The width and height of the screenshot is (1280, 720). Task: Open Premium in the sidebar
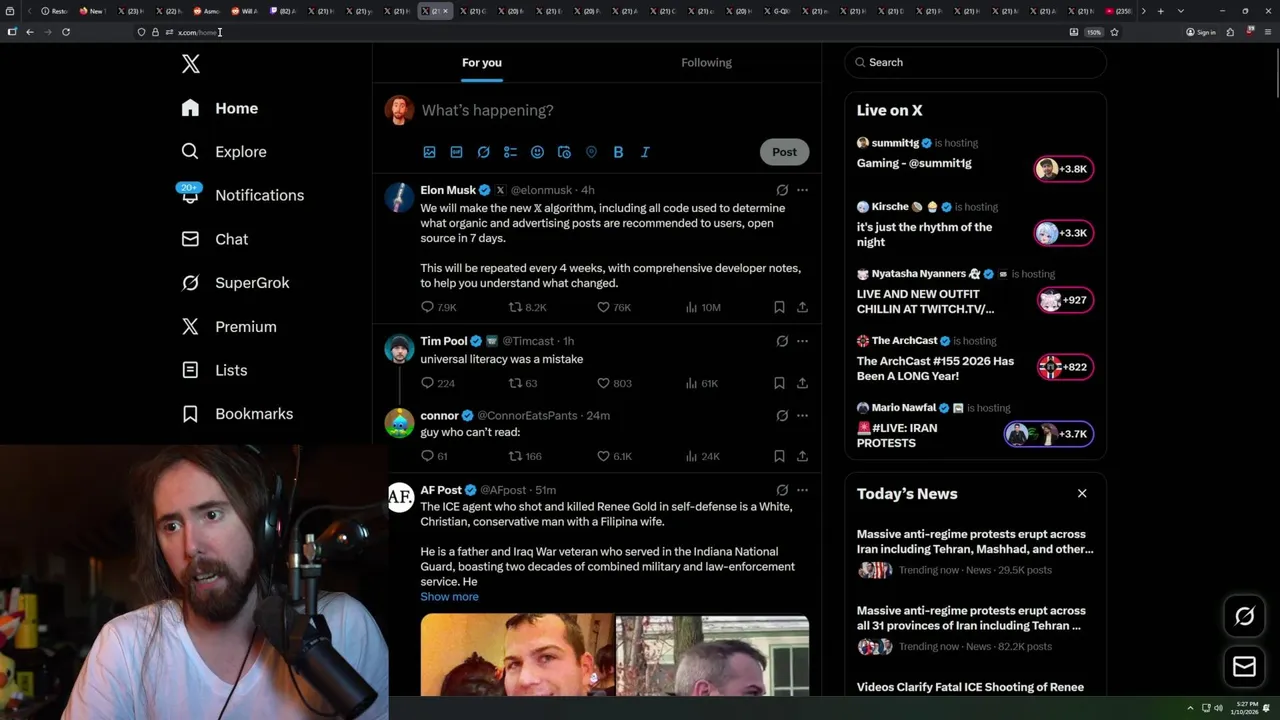tap(228, 327)
